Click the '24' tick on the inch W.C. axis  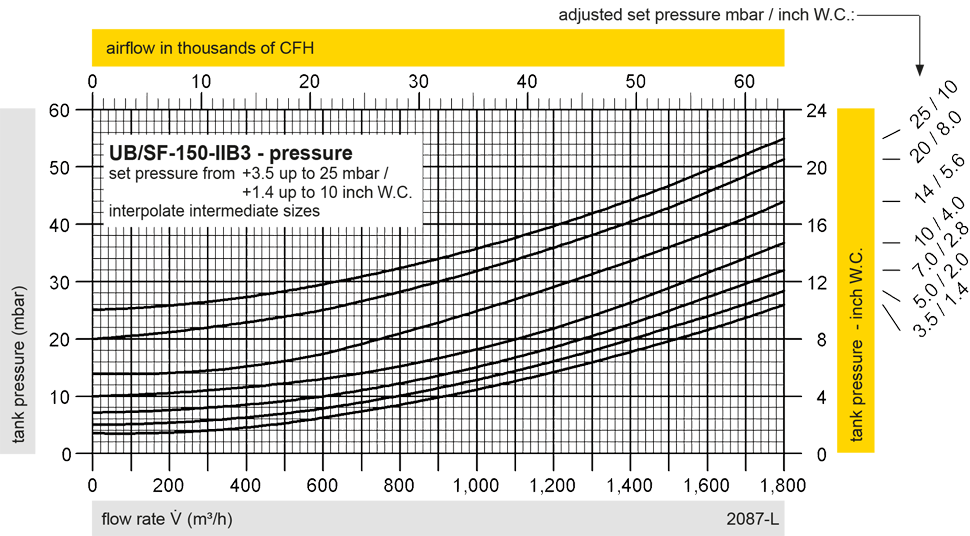pos(816,110)
